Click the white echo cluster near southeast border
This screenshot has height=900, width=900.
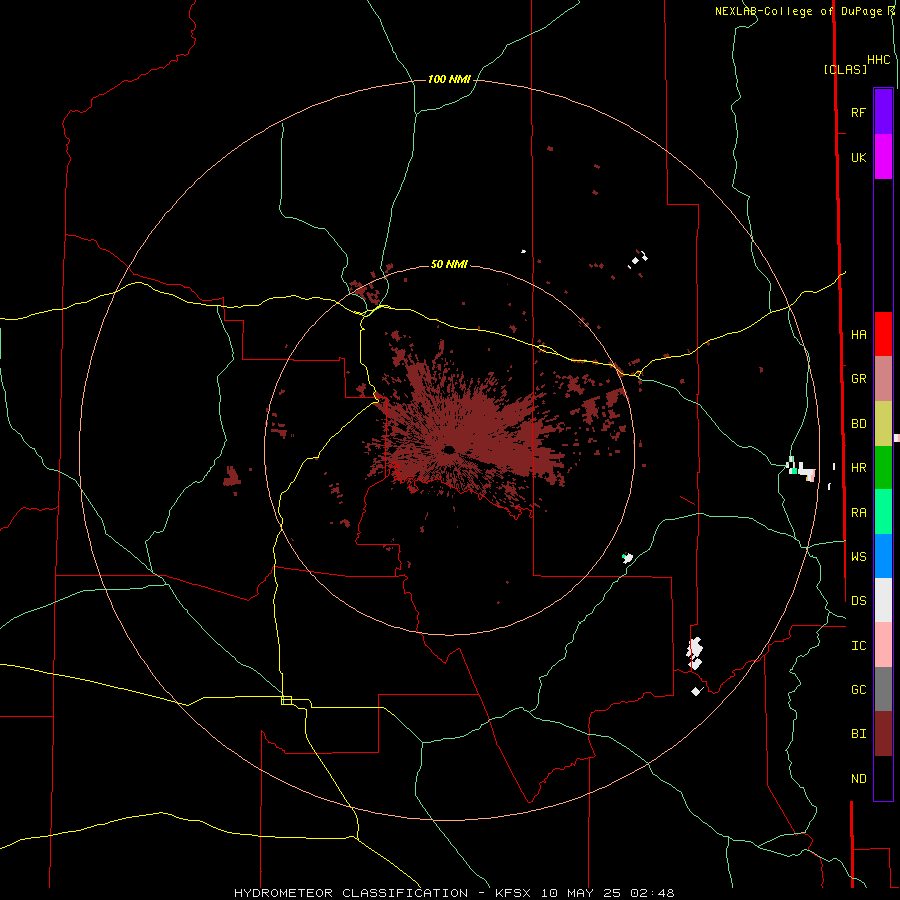tap(695, 653)
